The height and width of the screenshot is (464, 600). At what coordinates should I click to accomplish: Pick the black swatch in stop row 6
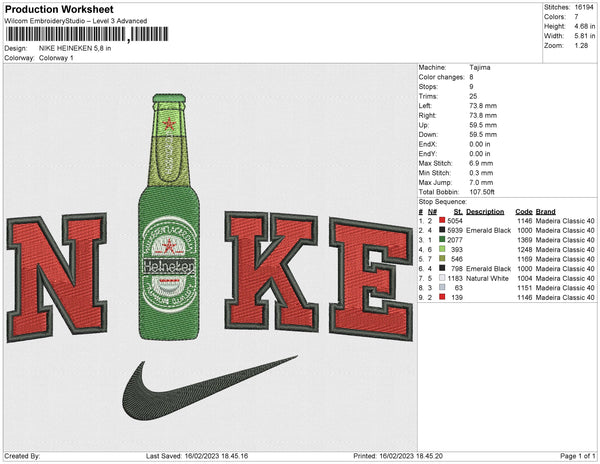(442, 268)
